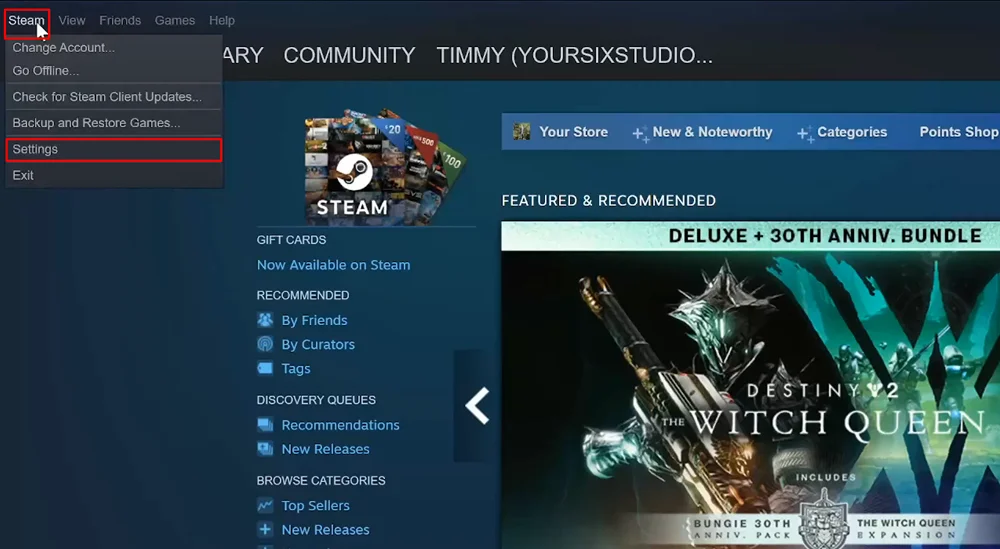Click the plus icon beside Categories
Screen dimensions: 1000x549
coord(805,134)
